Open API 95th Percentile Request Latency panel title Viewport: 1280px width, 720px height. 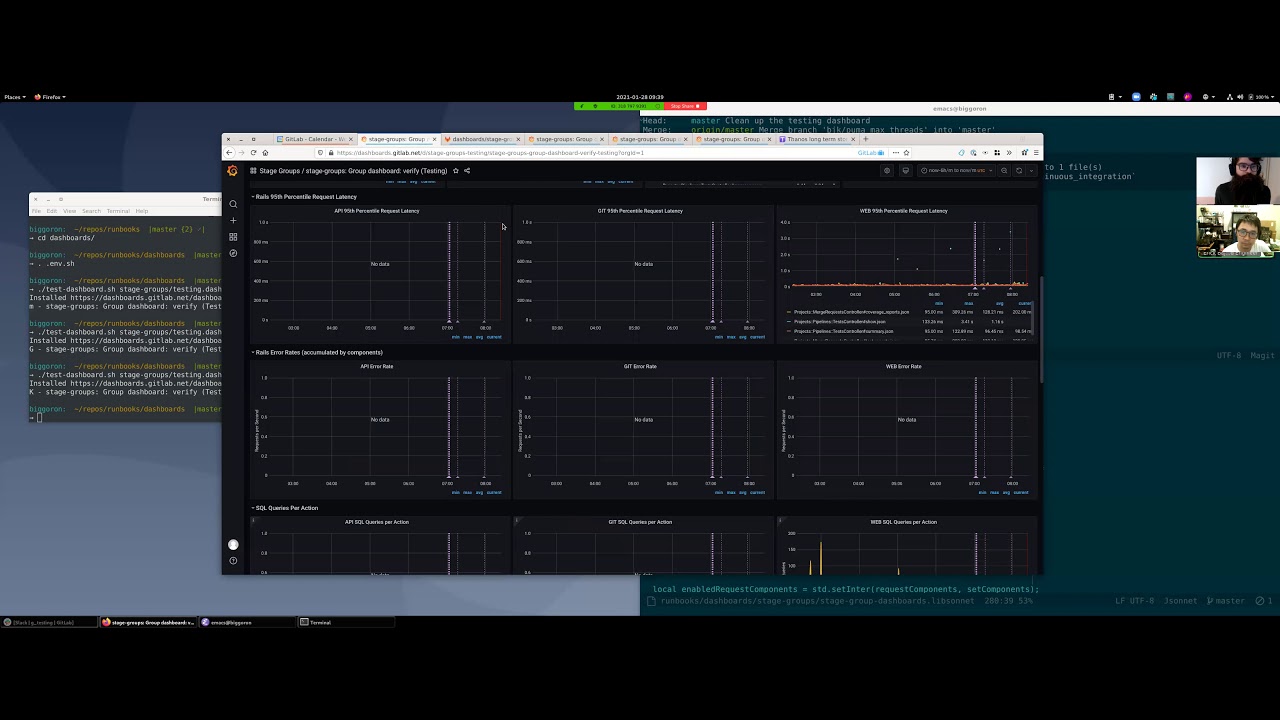(x=377, y=211)
